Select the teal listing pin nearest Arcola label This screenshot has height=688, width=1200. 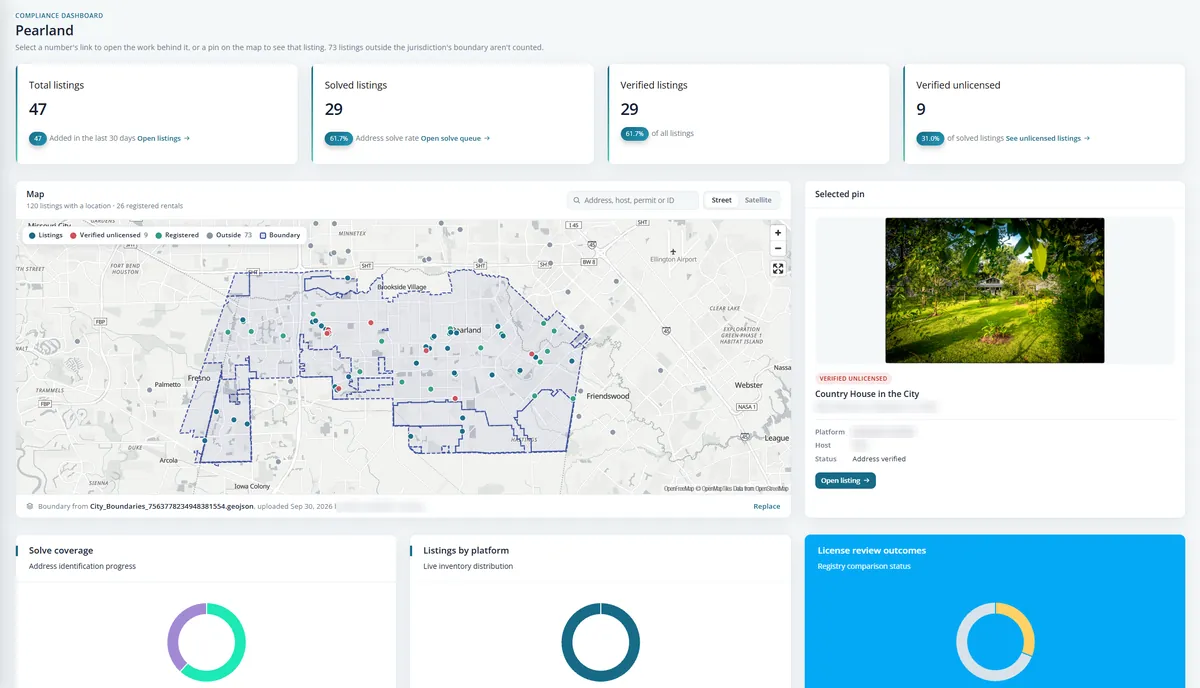click(204, 440)
